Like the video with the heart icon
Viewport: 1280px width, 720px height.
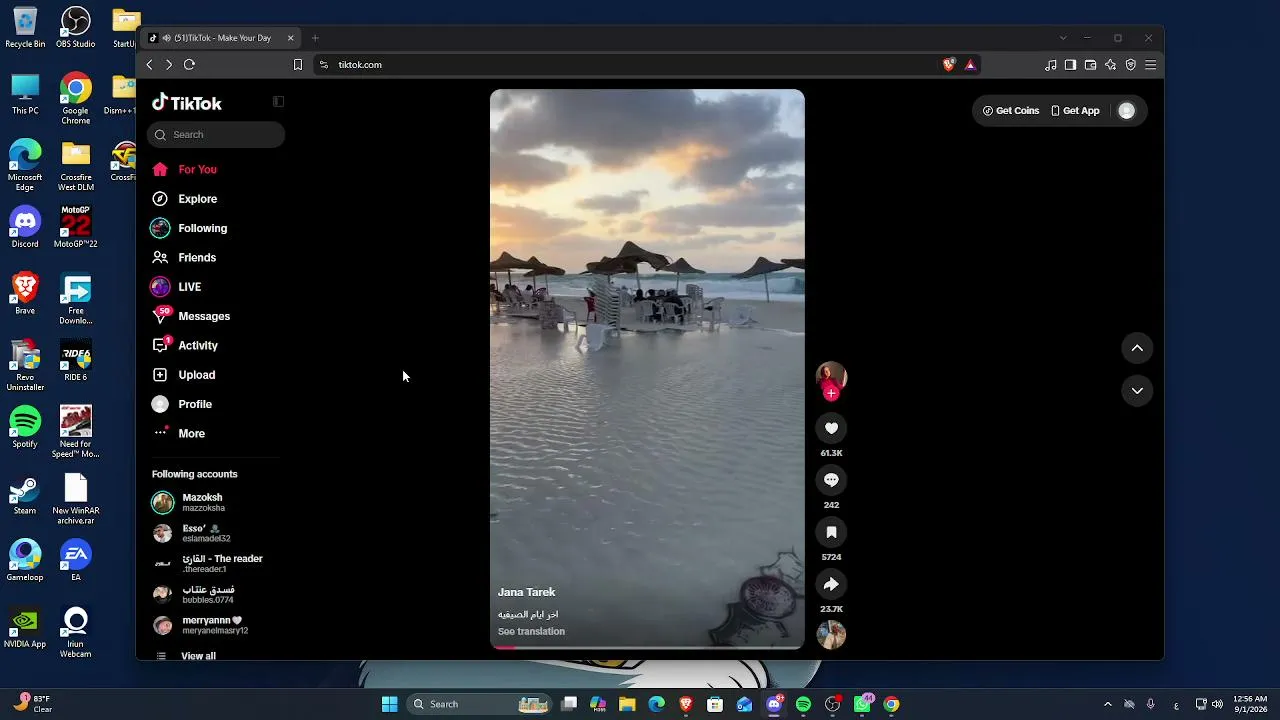click(831, 428)
